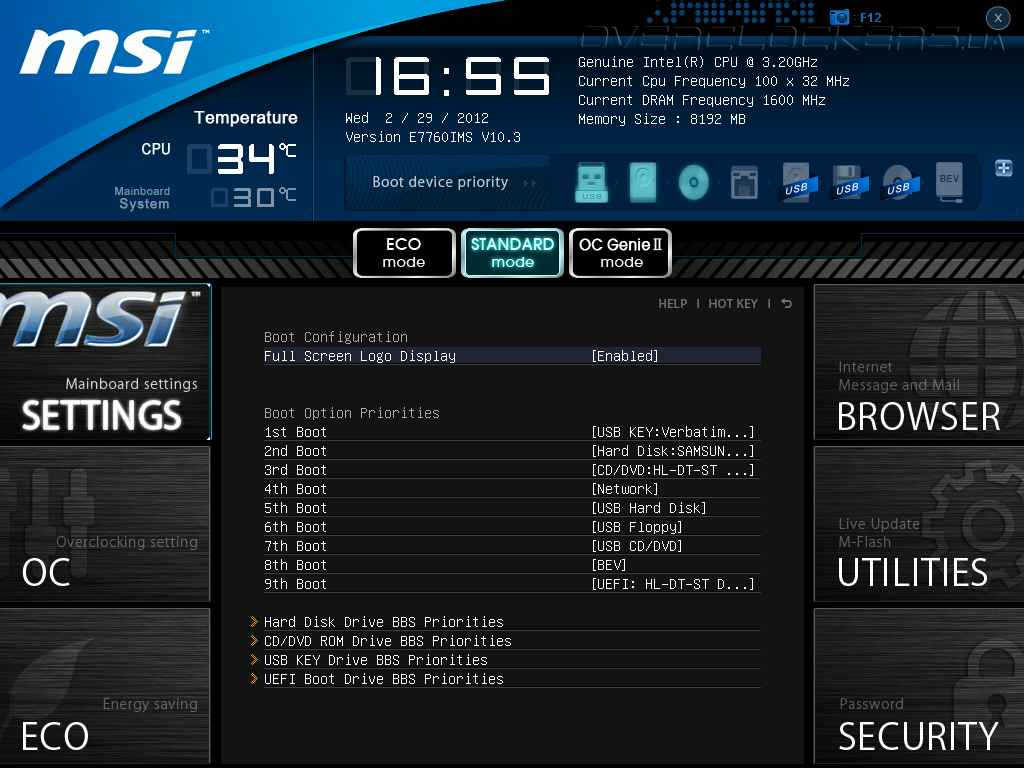The height and width of the screenshot is (768, 1024).
Task: Click the date Wed 2 / 29 / 2012
Action: (x=417, y=118)
